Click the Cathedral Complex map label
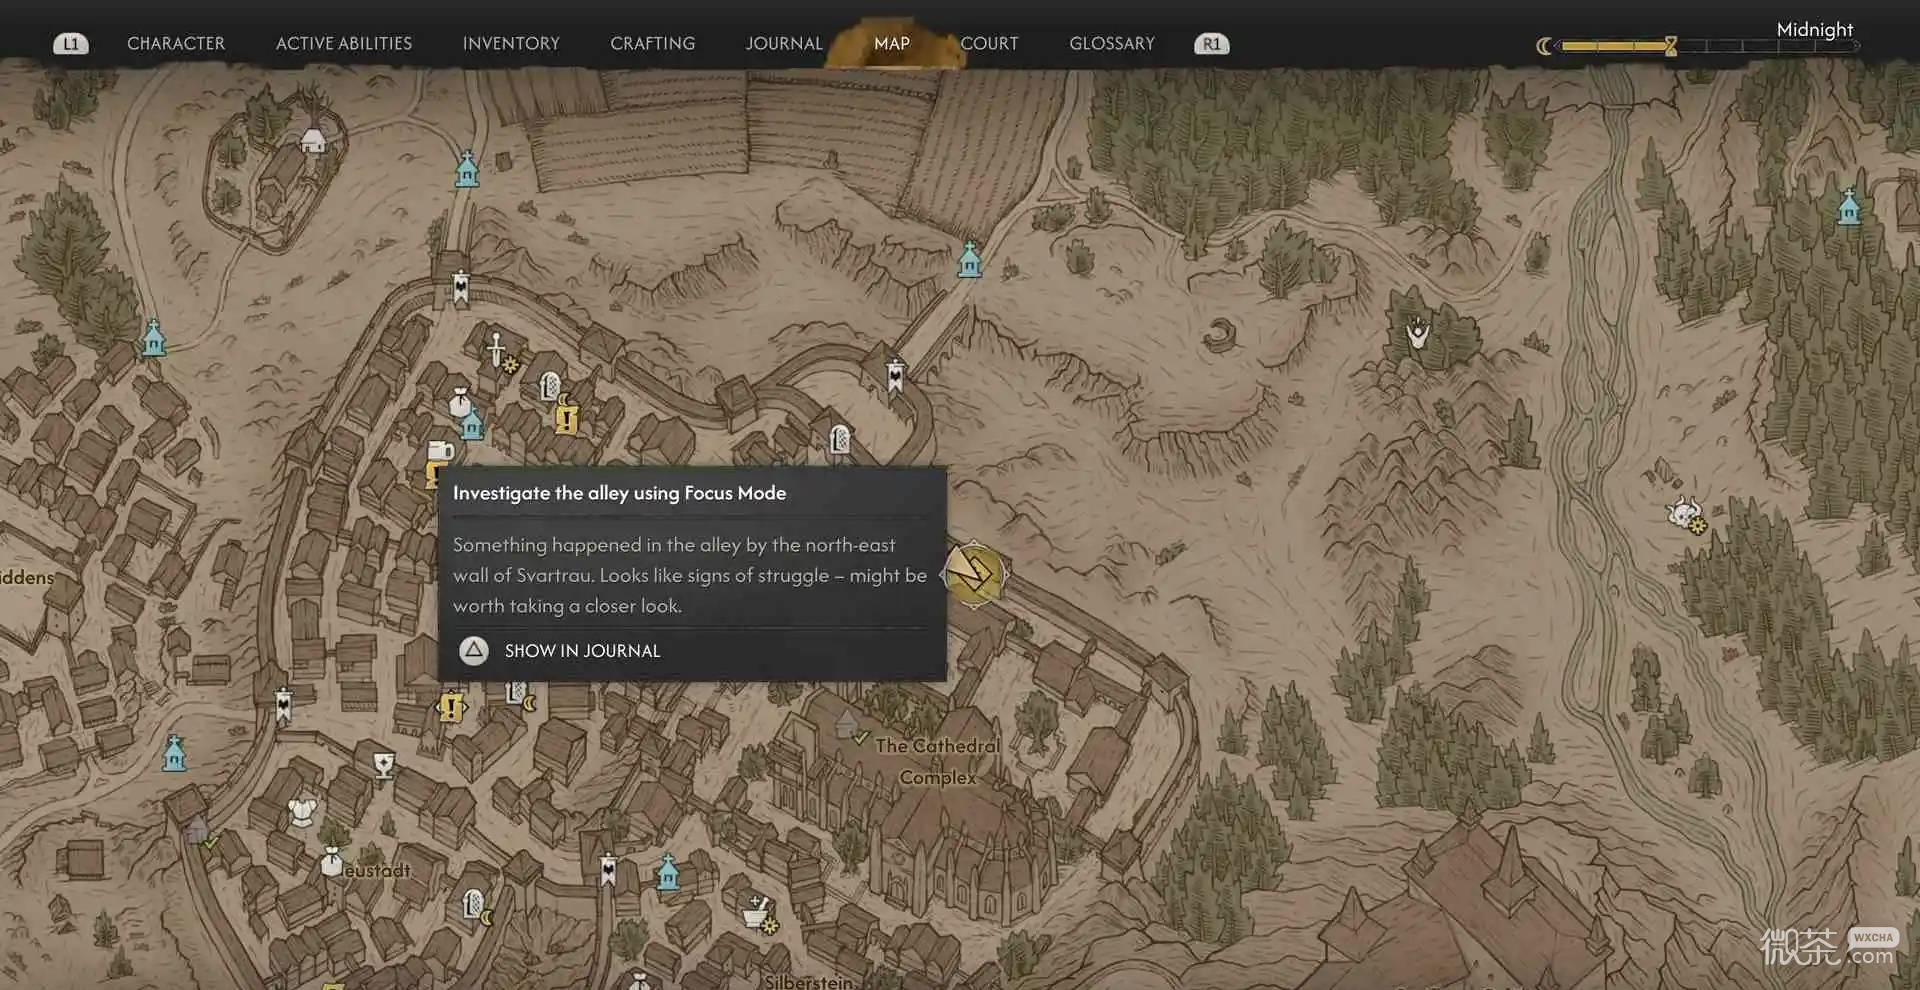This screenshot has width=1920, height=990. click(x=937, y=761)
